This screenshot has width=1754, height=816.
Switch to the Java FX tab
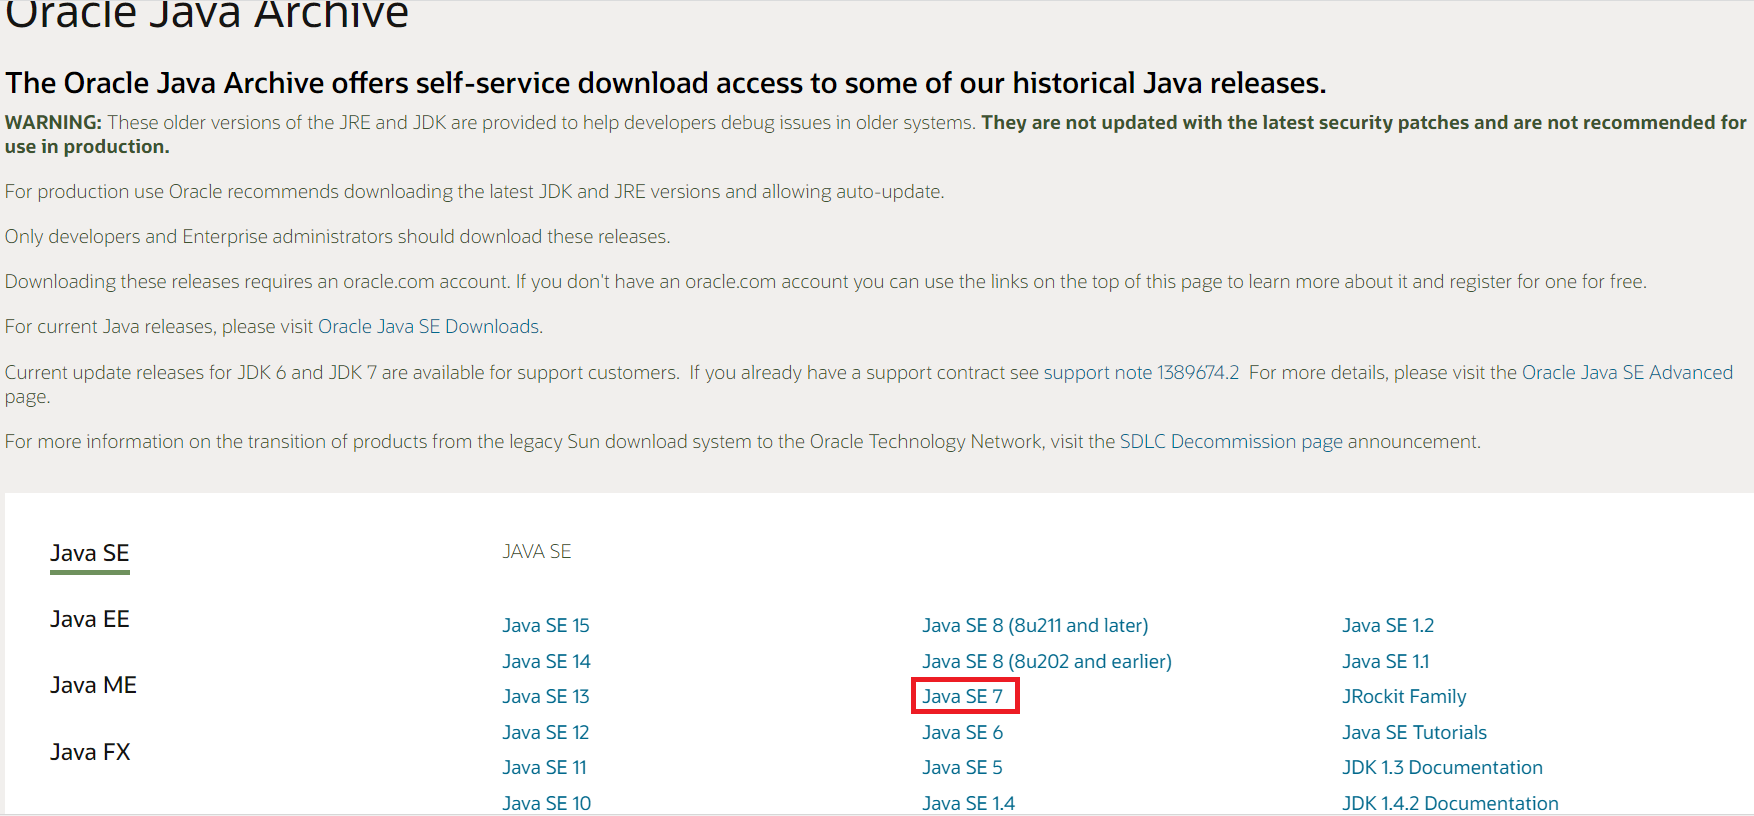[x=90, y=752]
